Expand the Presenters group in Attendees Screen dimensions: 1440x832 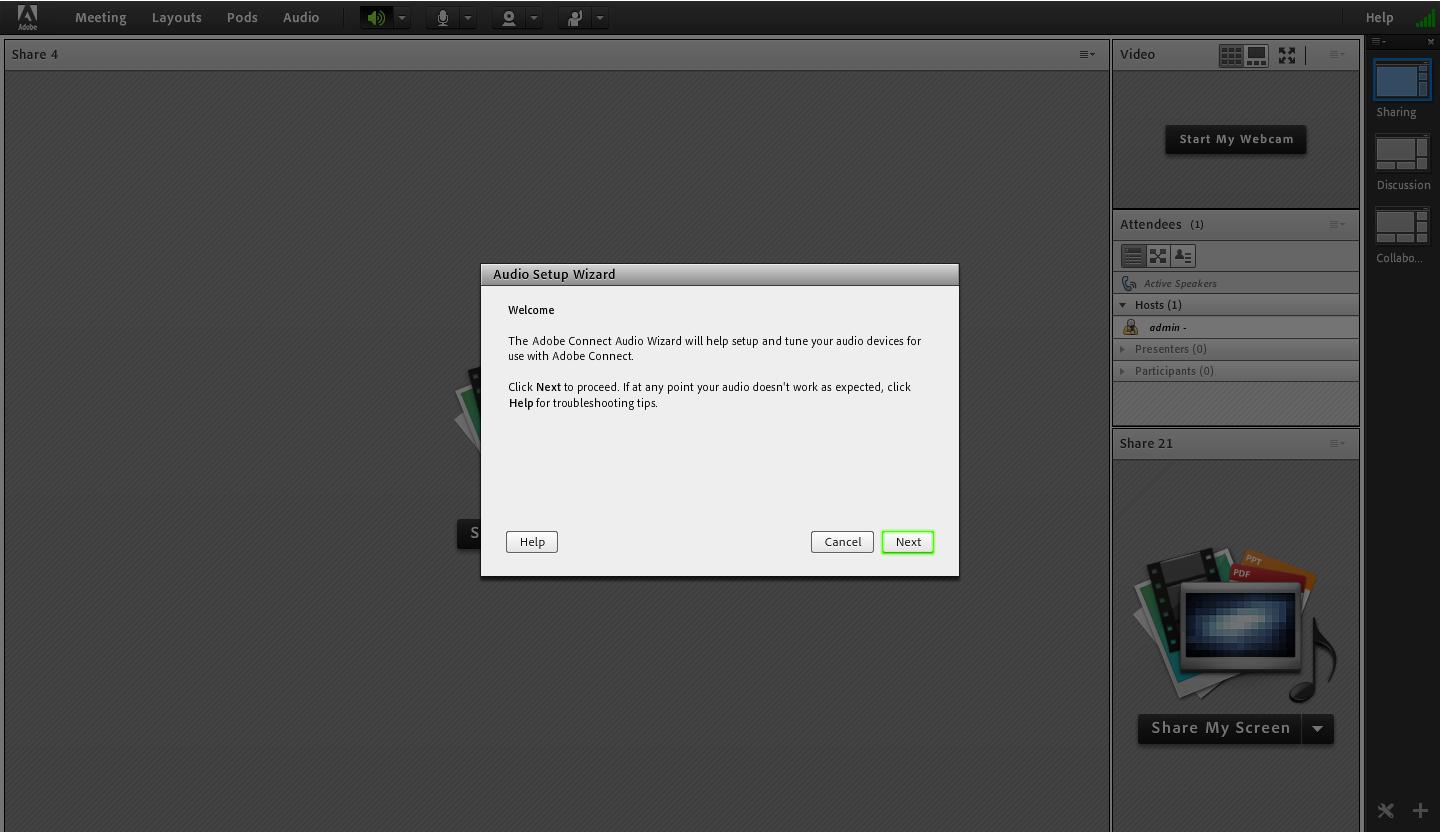tap(1123, 349)
